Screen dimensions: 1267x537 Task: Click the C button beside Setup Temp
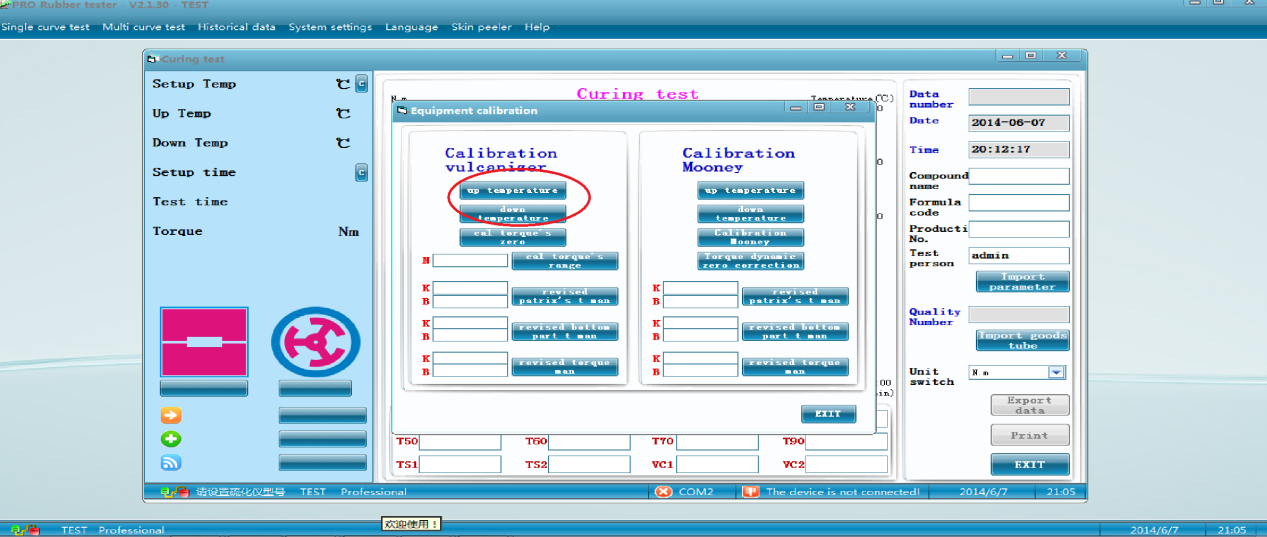362,85
